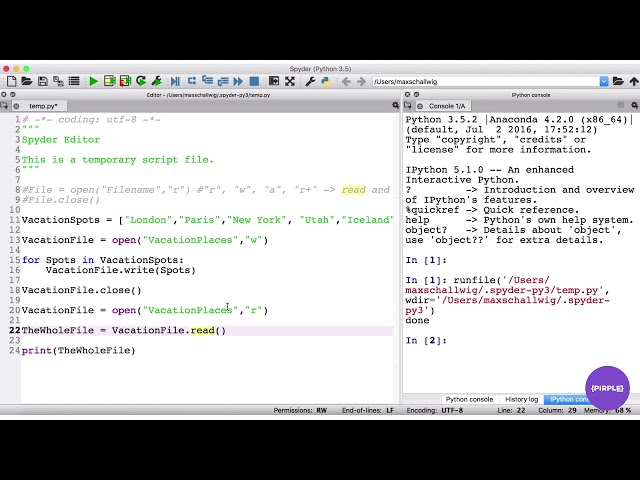
Task: Select the temp.py editor tab
Action: (x=43, y=106)
